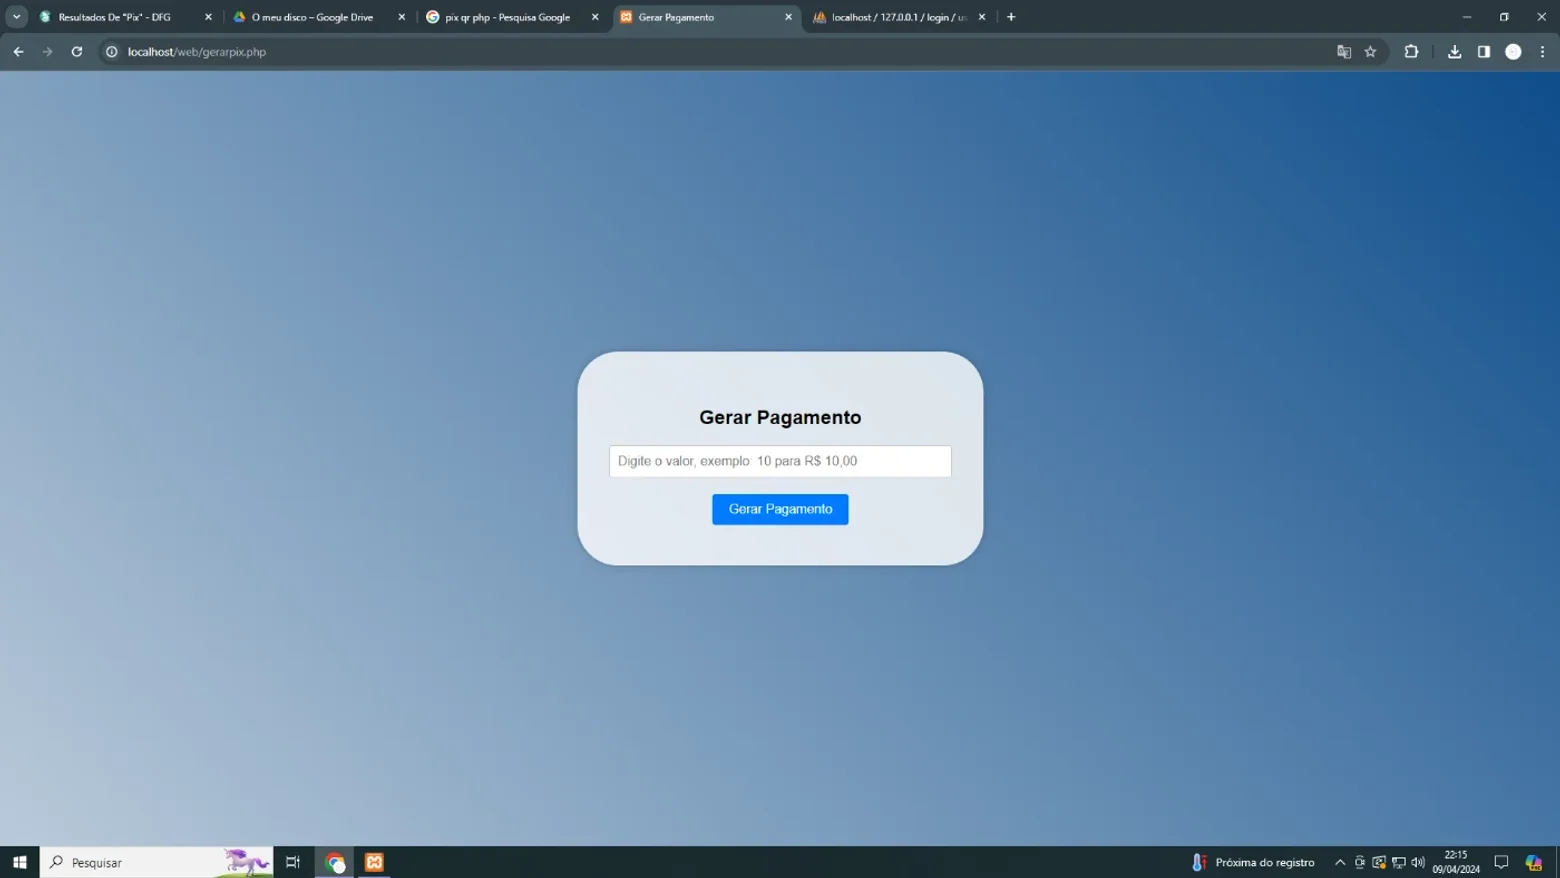Screen dimensions: 1560x878
Task: Switch to the localhost phpMyAdmin tab
Action: click(x=898, y=17)
